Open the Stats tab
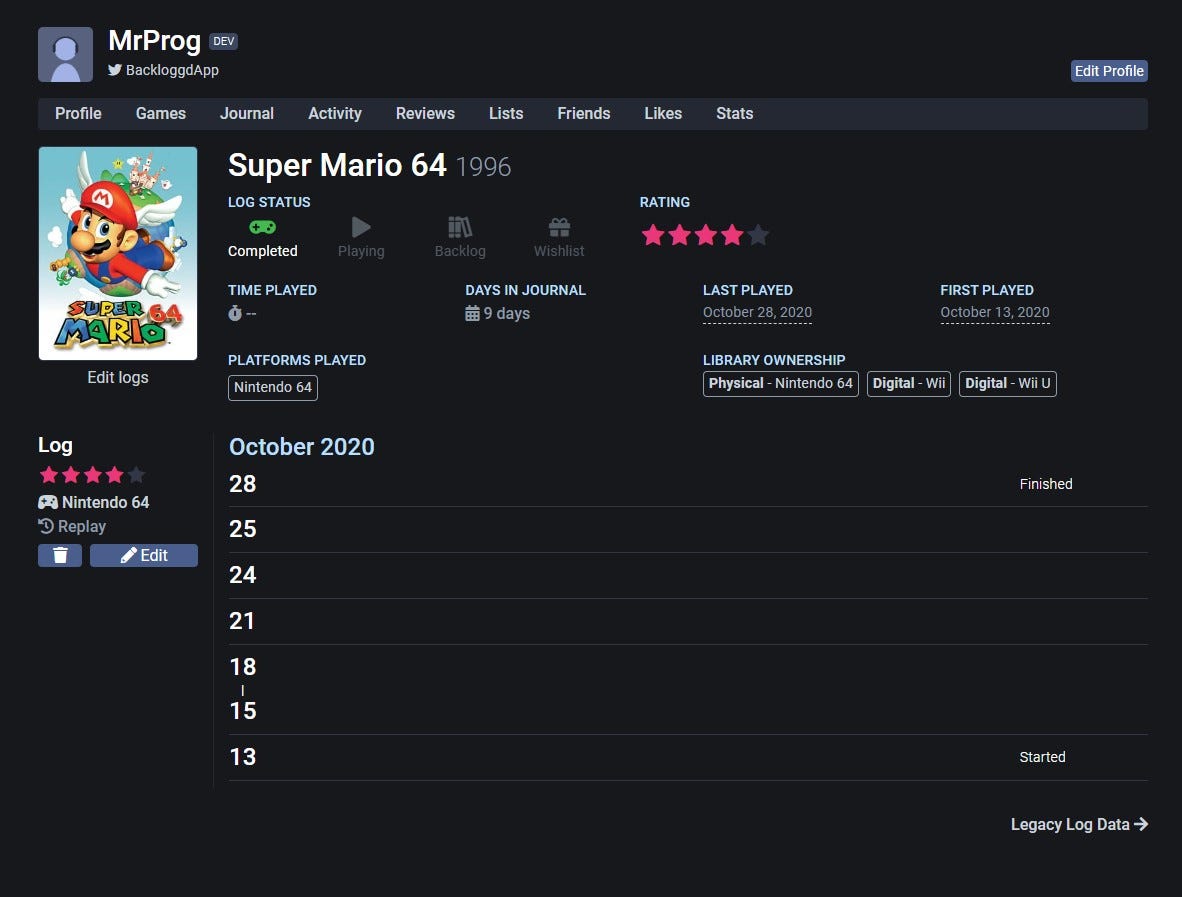 pos(734,114)
